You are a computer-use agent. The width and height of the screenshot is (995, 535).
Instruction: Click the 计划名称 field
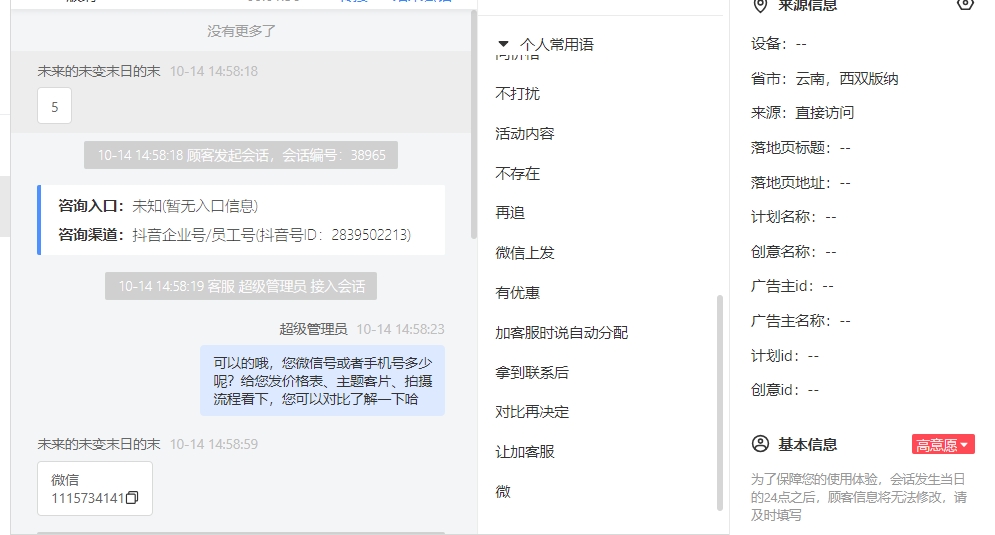coord(793,217)
